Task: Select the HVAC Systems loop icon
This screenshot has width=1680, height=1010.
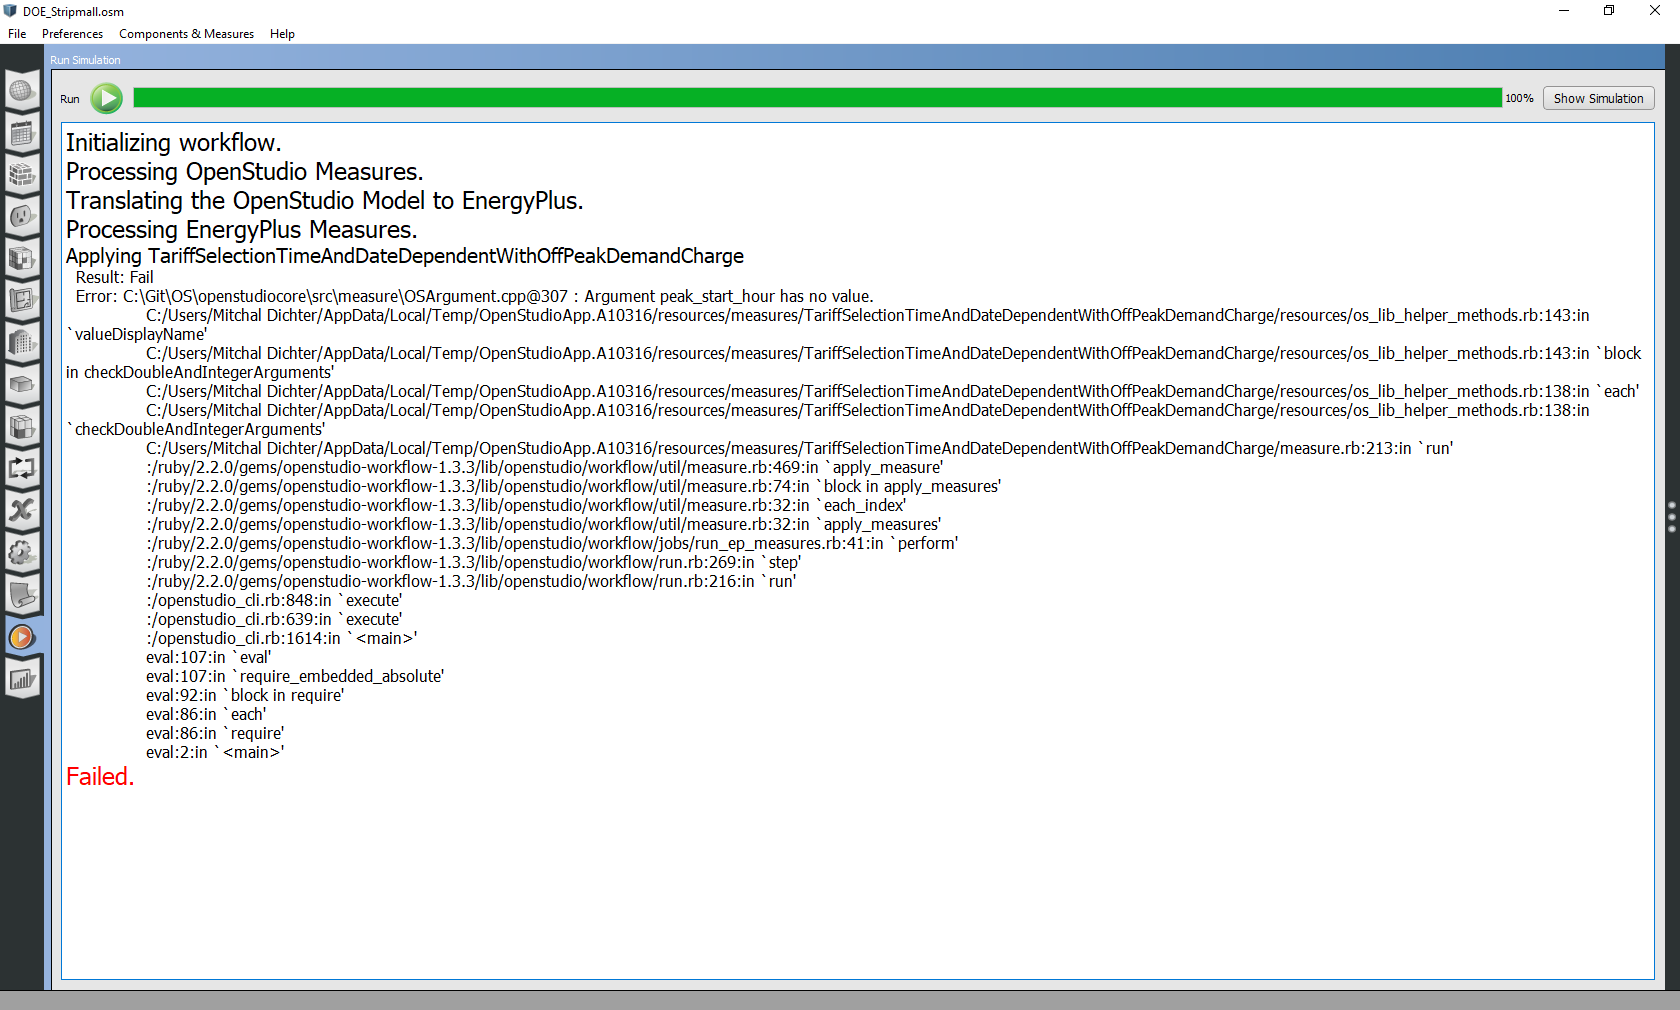Action: [x=22, y=468]
